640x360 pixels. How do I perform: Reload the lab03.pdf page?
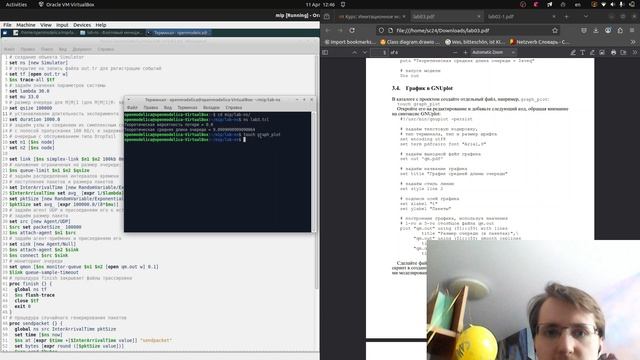[352, 30]
